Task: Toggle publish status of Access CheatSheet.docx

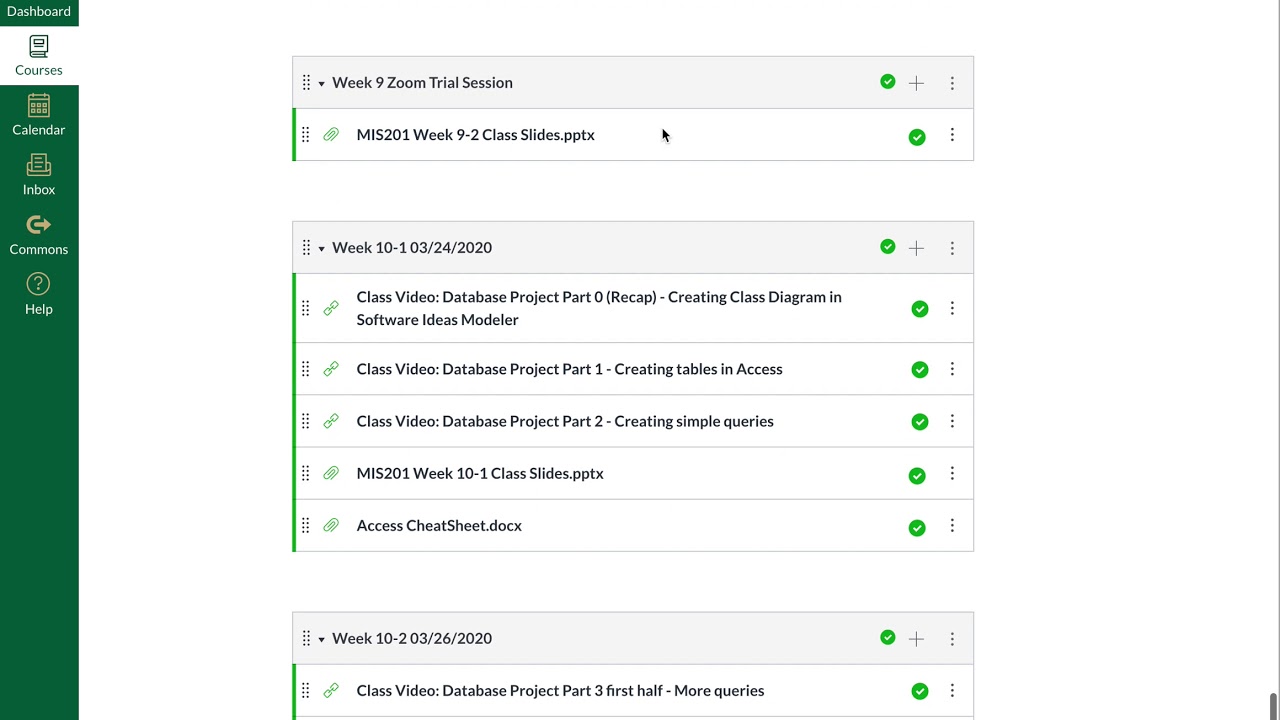Action: 917,528
